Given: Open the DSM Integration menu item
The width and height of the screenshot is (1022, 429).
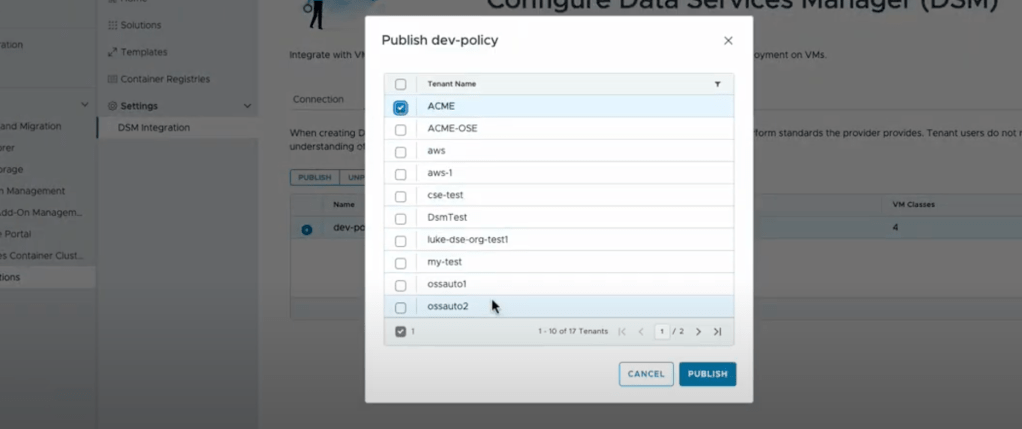Looking at the screenshot, I should click(153, 127).
